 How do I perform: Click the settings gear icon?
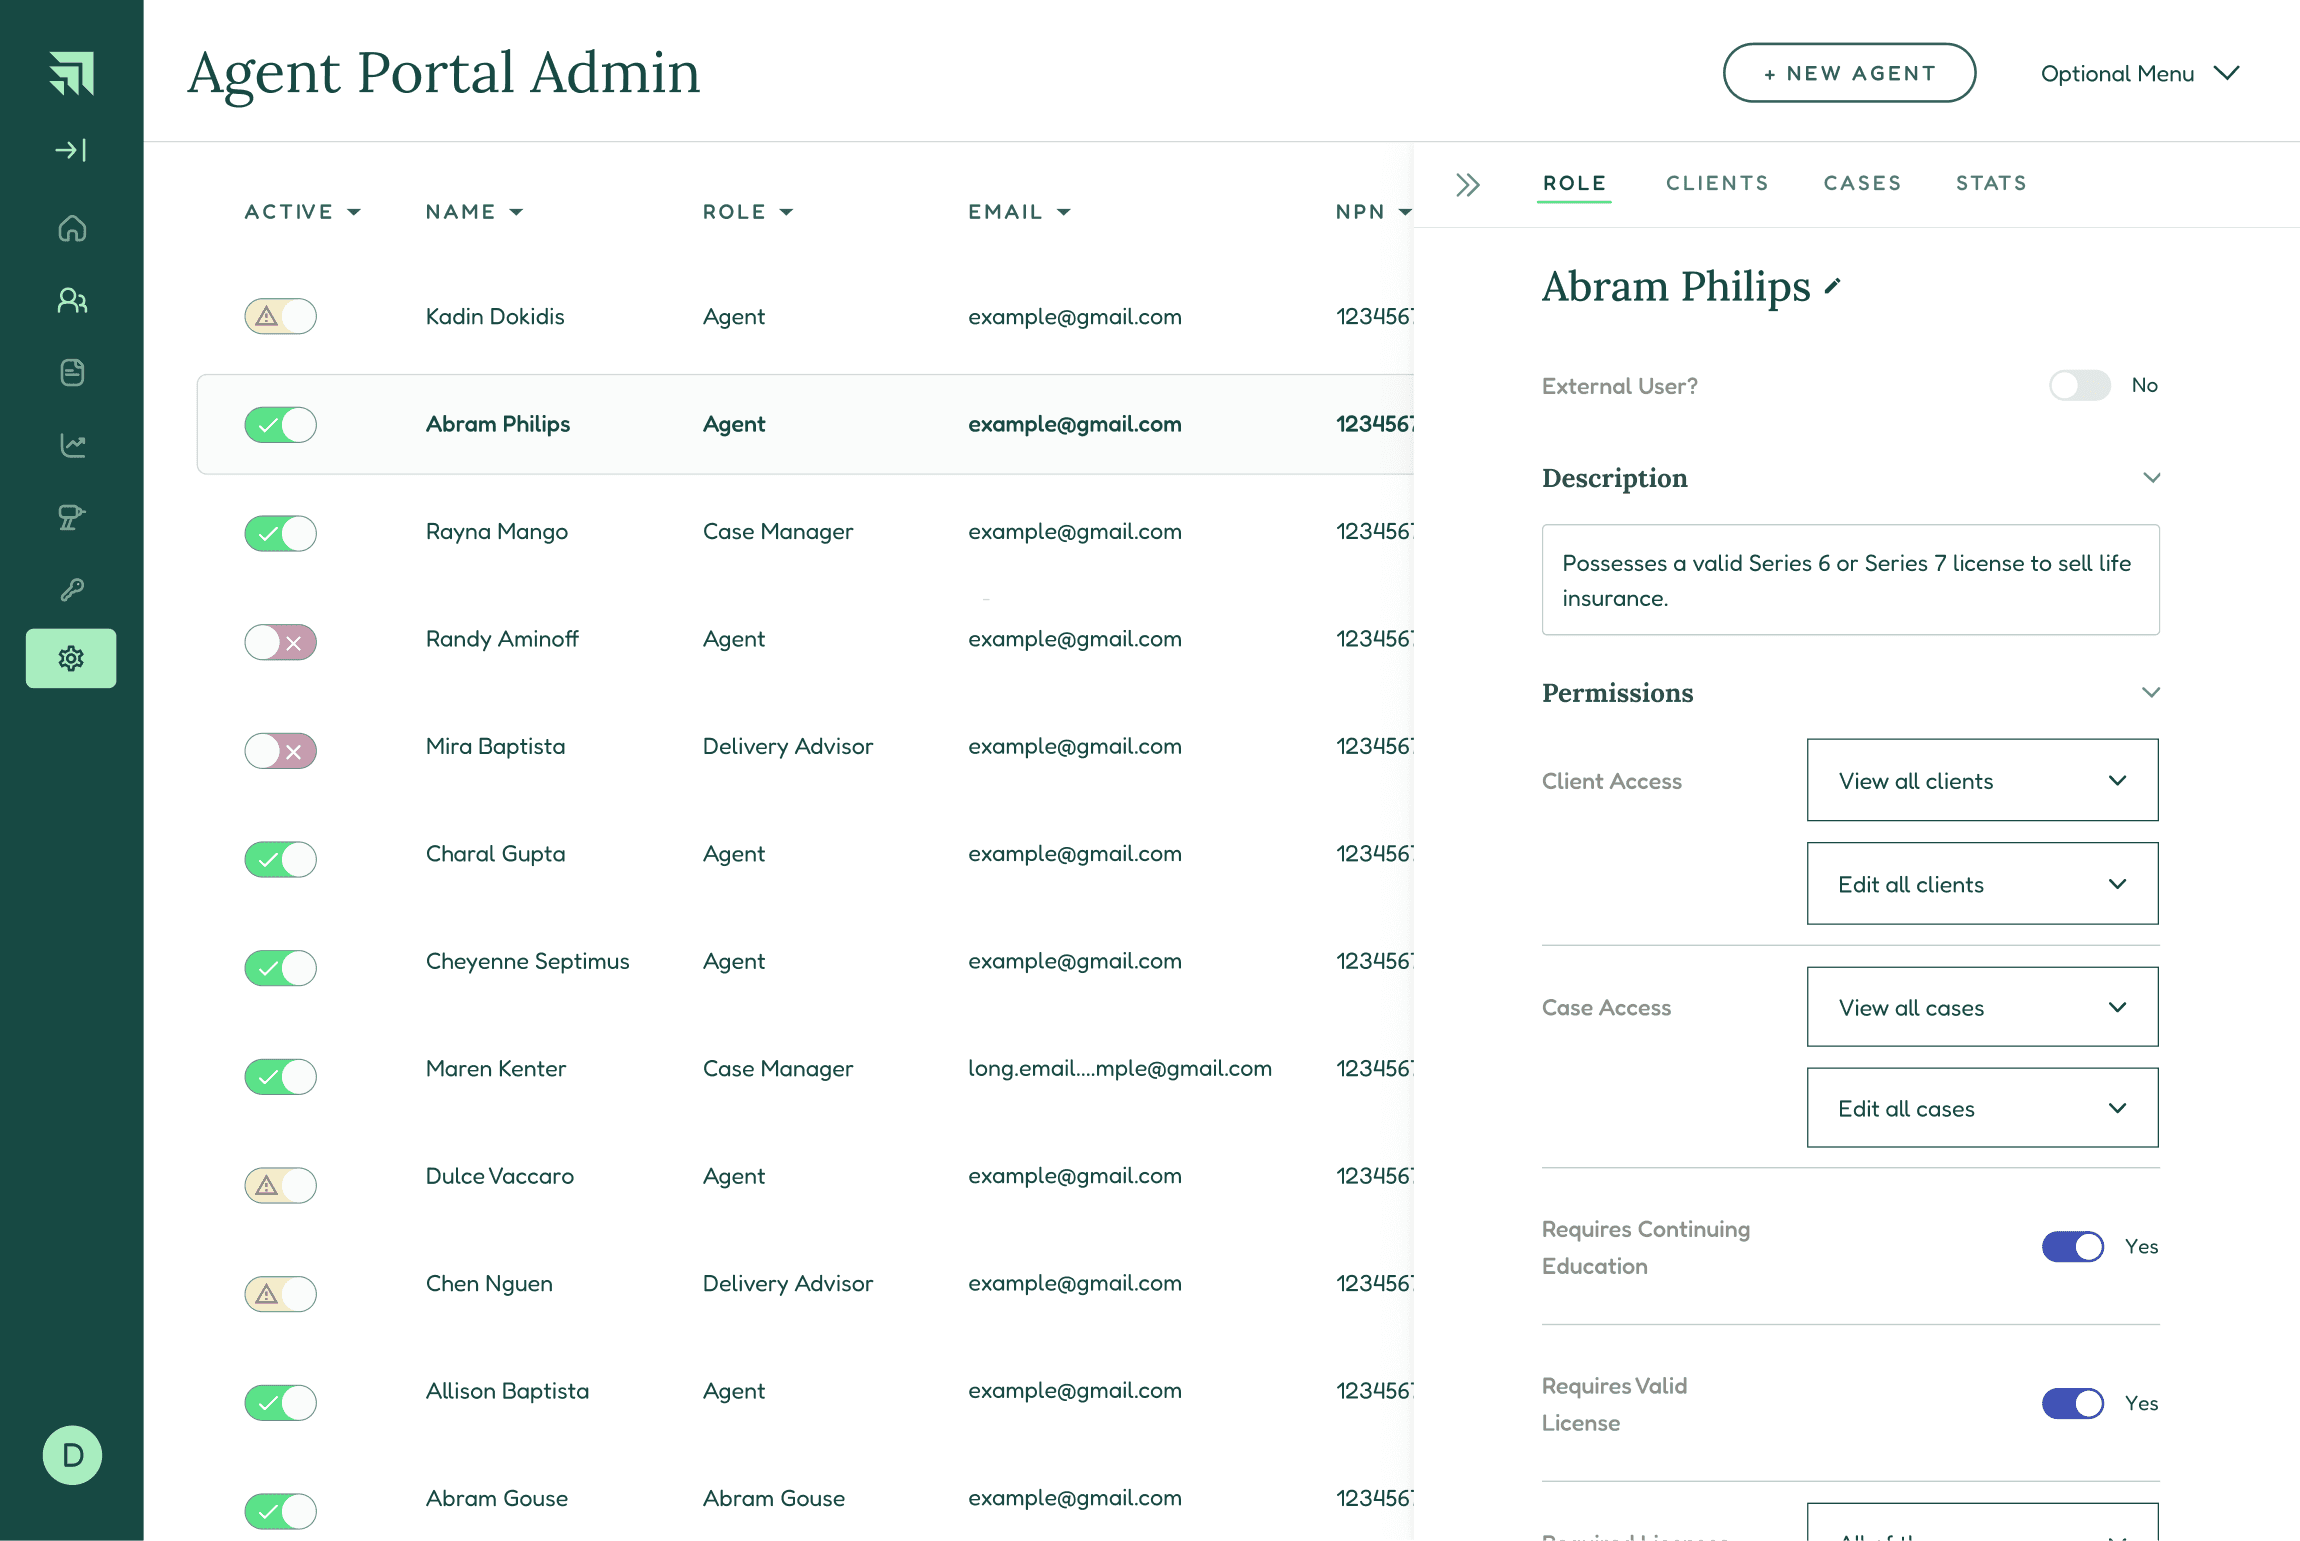pos(71,658)
